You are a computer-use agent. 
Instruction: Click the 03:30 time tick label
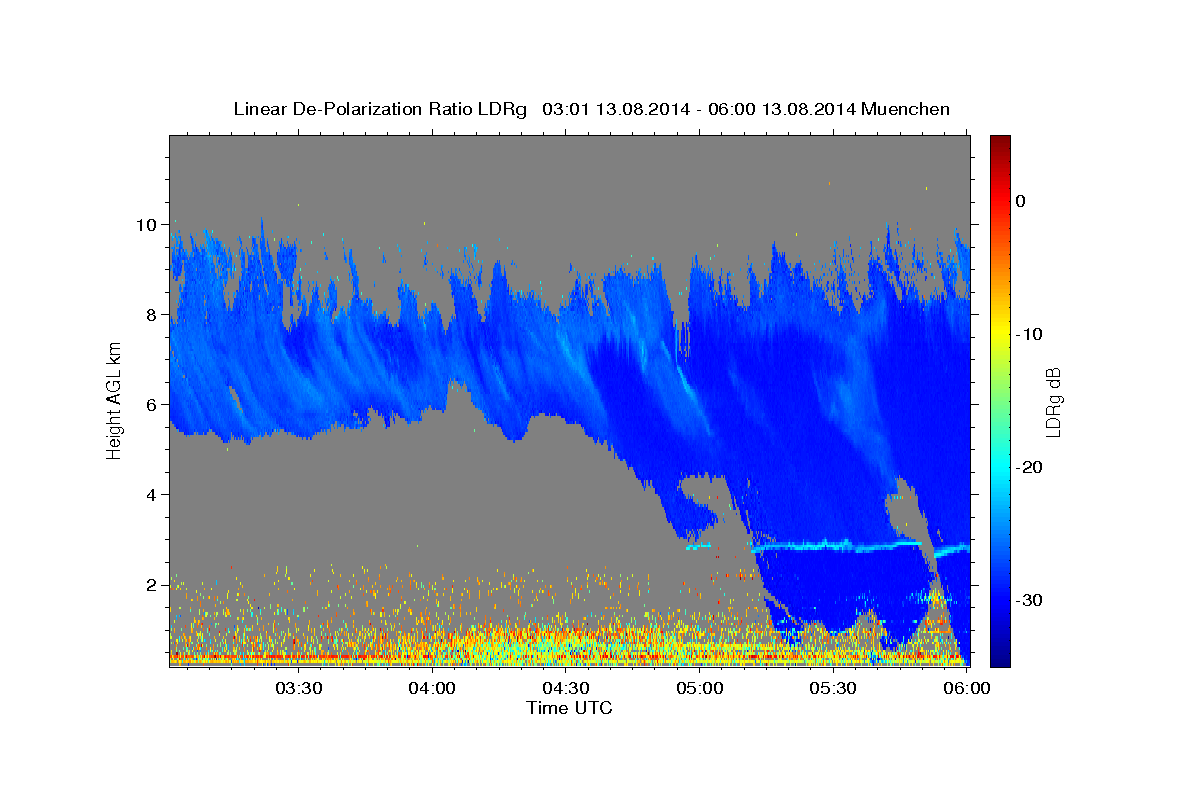[298, 688]
